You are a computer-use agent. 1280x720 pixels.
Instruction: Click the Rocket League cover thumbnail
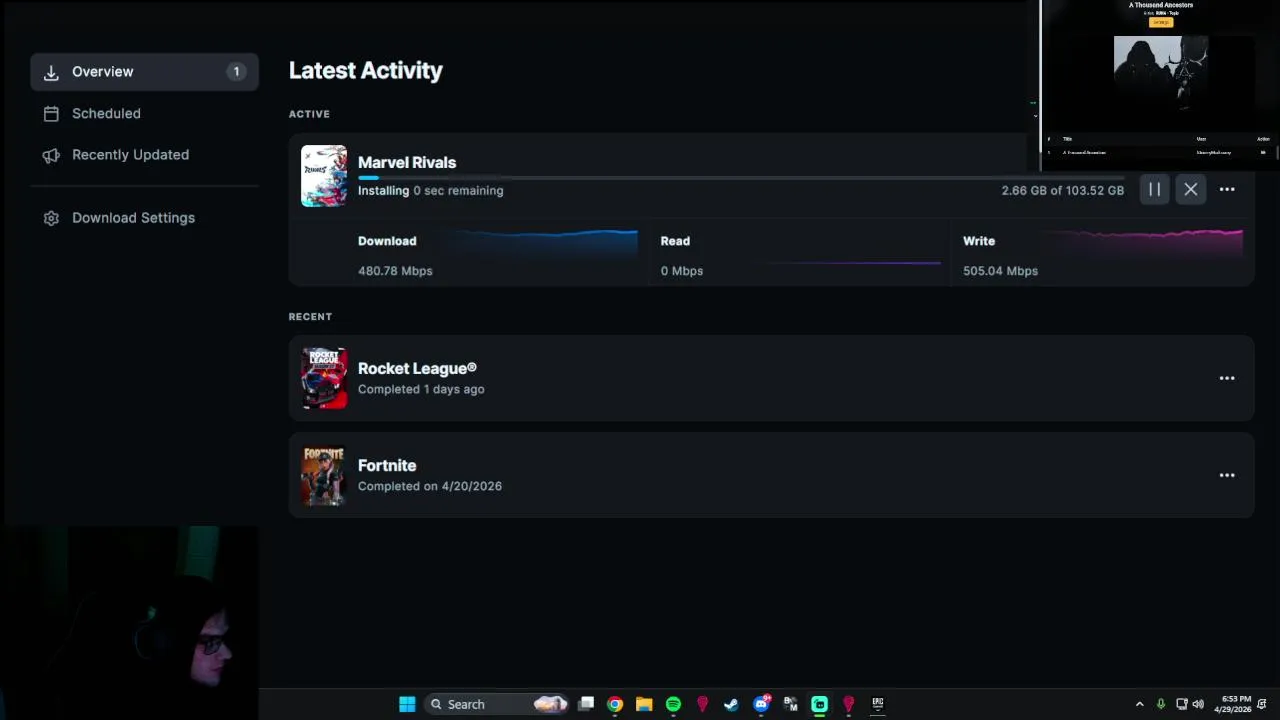[x=324, y=378]
